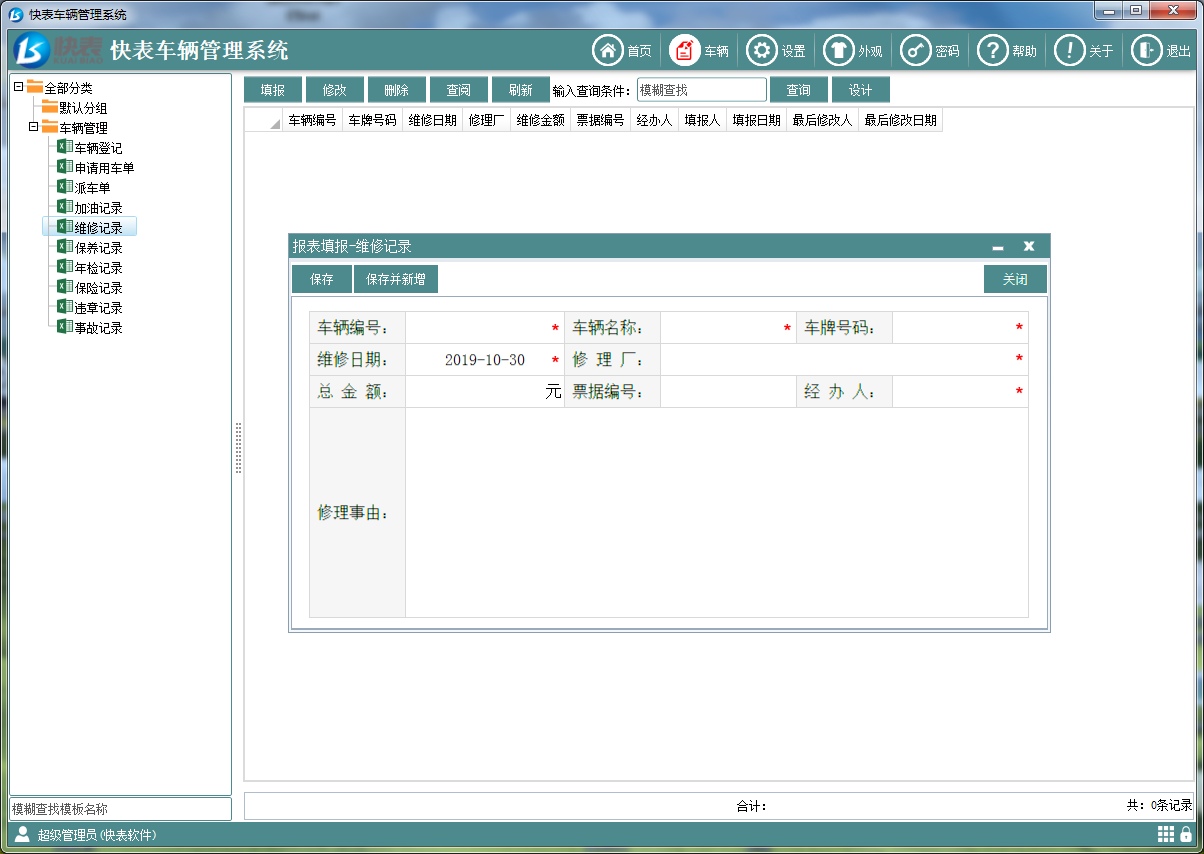Open the 密码 key icon
The image size is (1204, 854).
click(915, 50)
